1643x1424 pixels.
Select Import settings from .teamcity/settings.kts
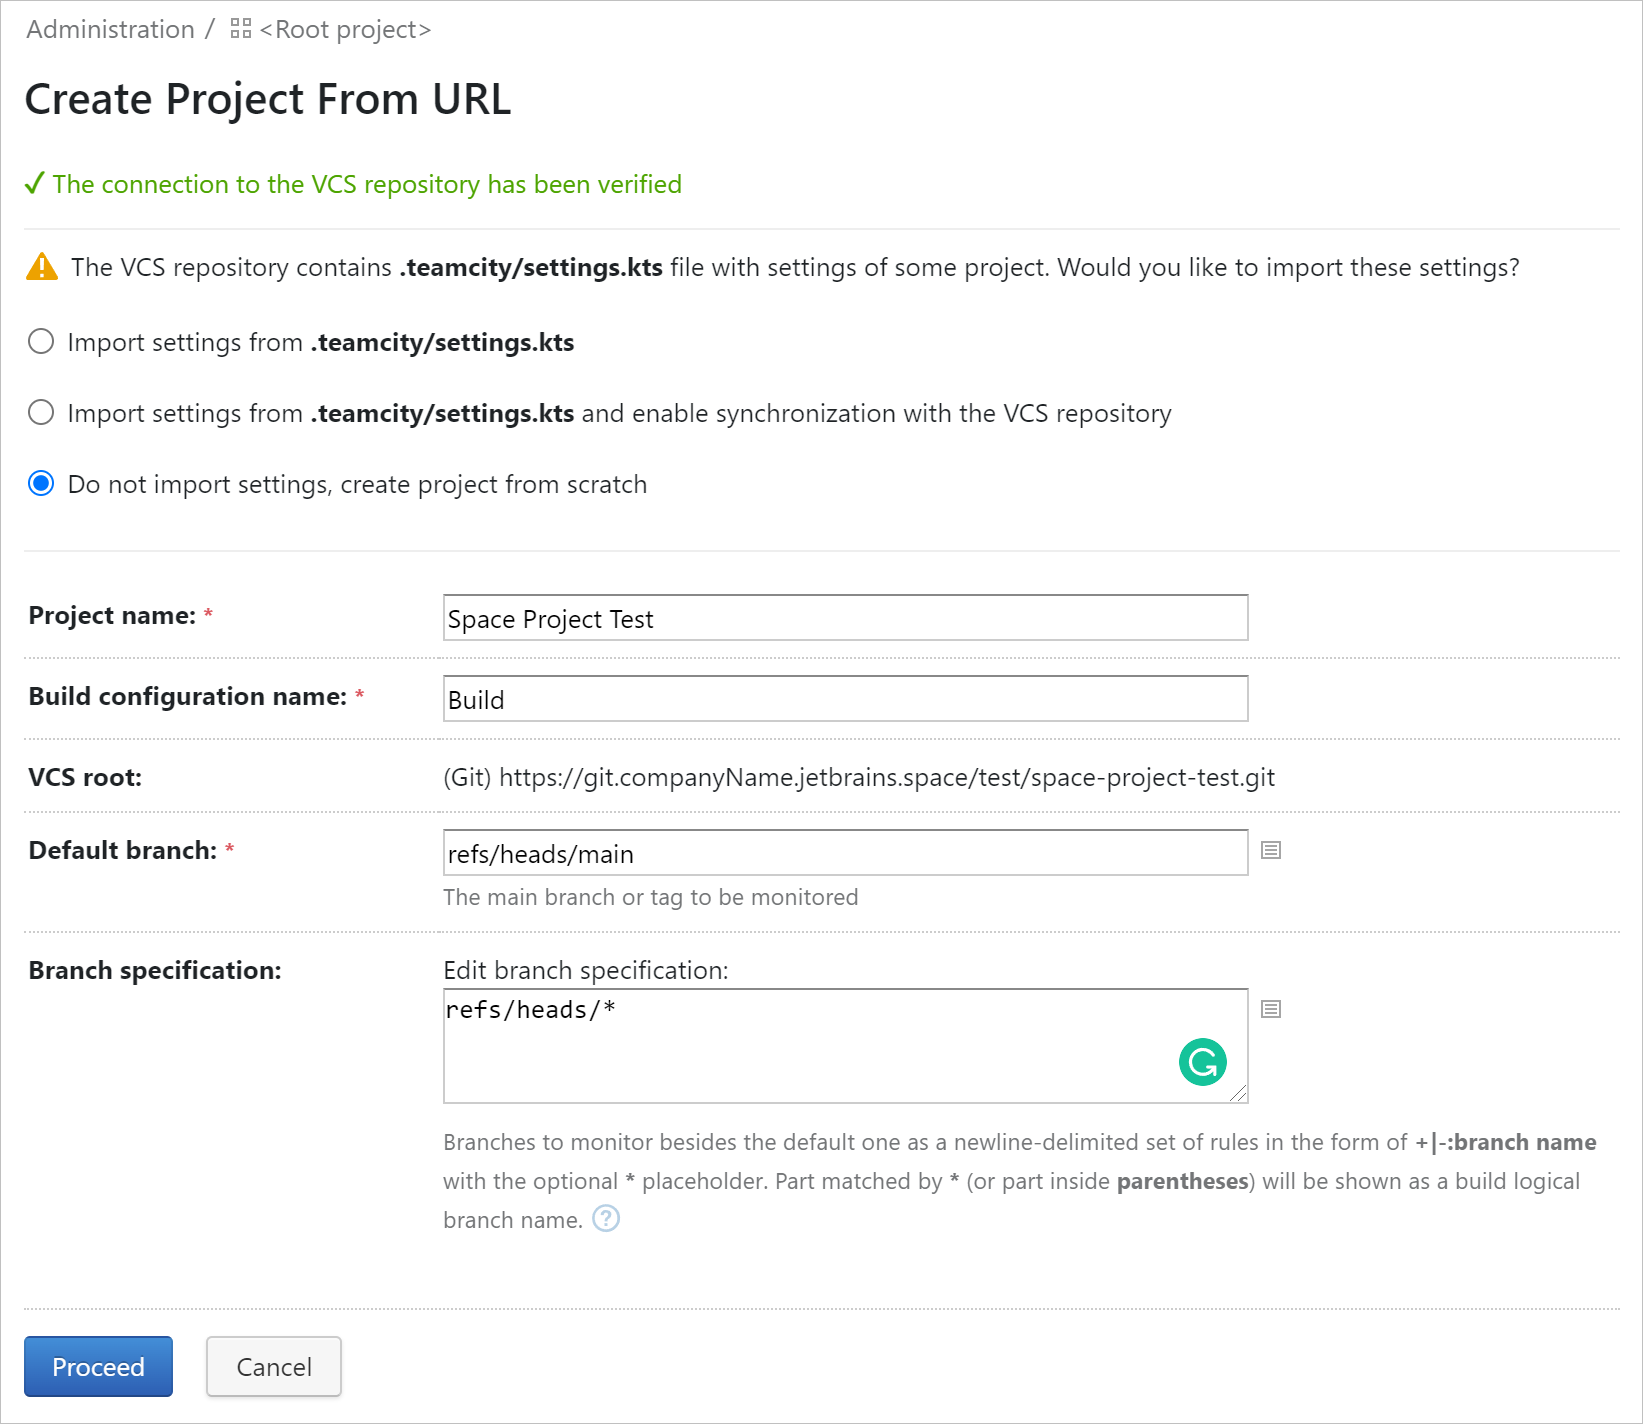[x=41, y=341]
